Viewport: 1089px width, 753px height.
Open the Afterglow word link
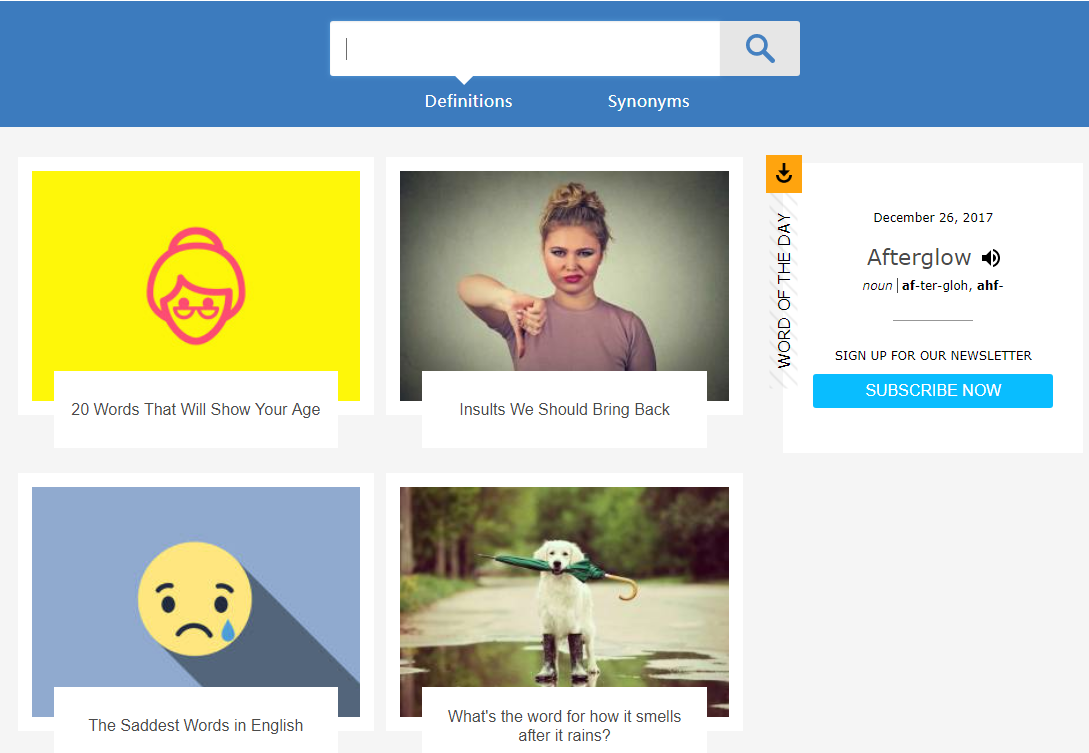point(918,258)
